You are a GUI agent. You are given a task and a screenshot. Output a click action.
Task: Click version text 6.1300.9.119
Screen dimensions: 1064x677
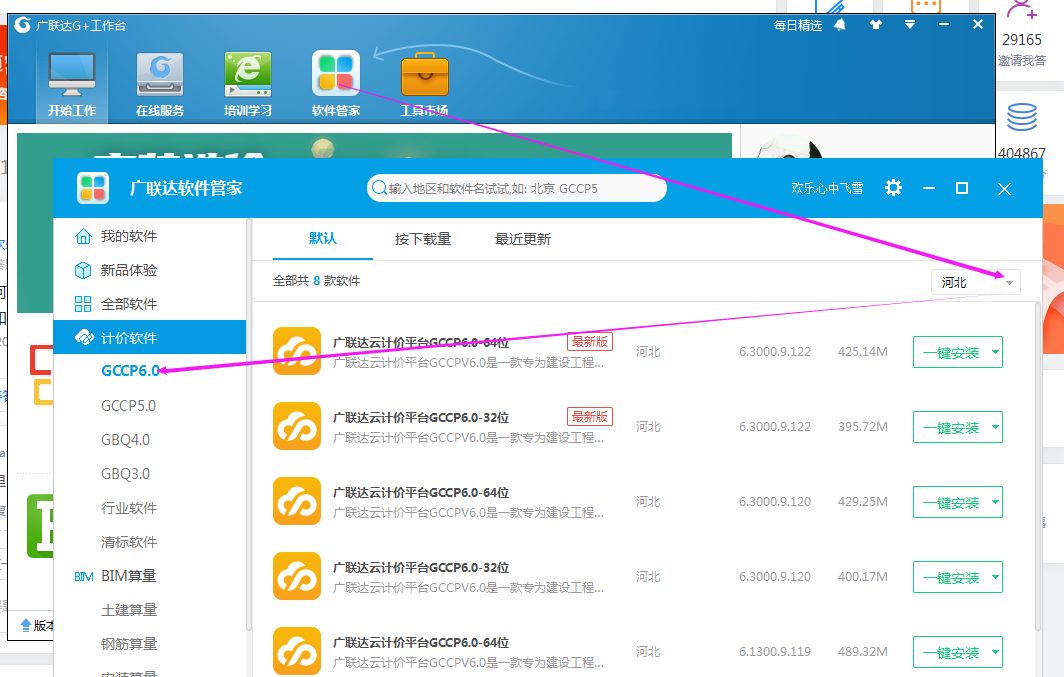point(775,652)
